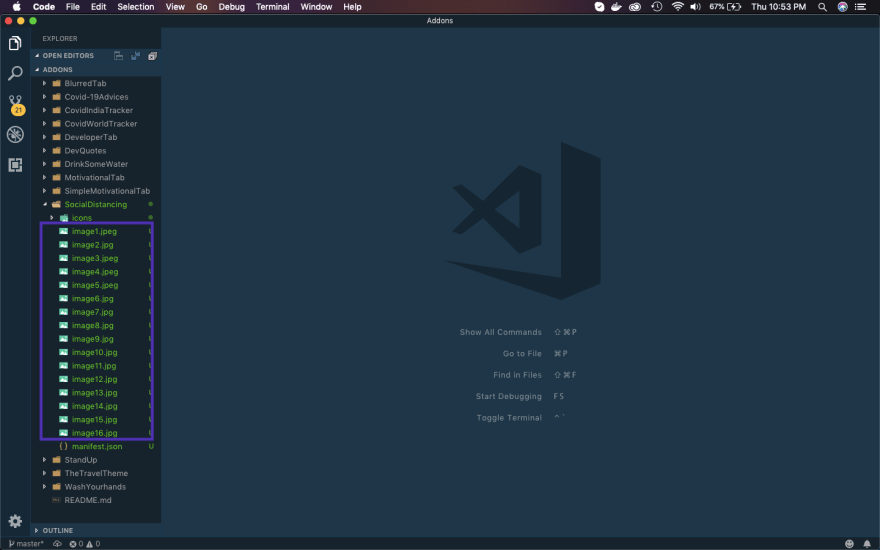Open image5.jpeg file

(94, 285)
